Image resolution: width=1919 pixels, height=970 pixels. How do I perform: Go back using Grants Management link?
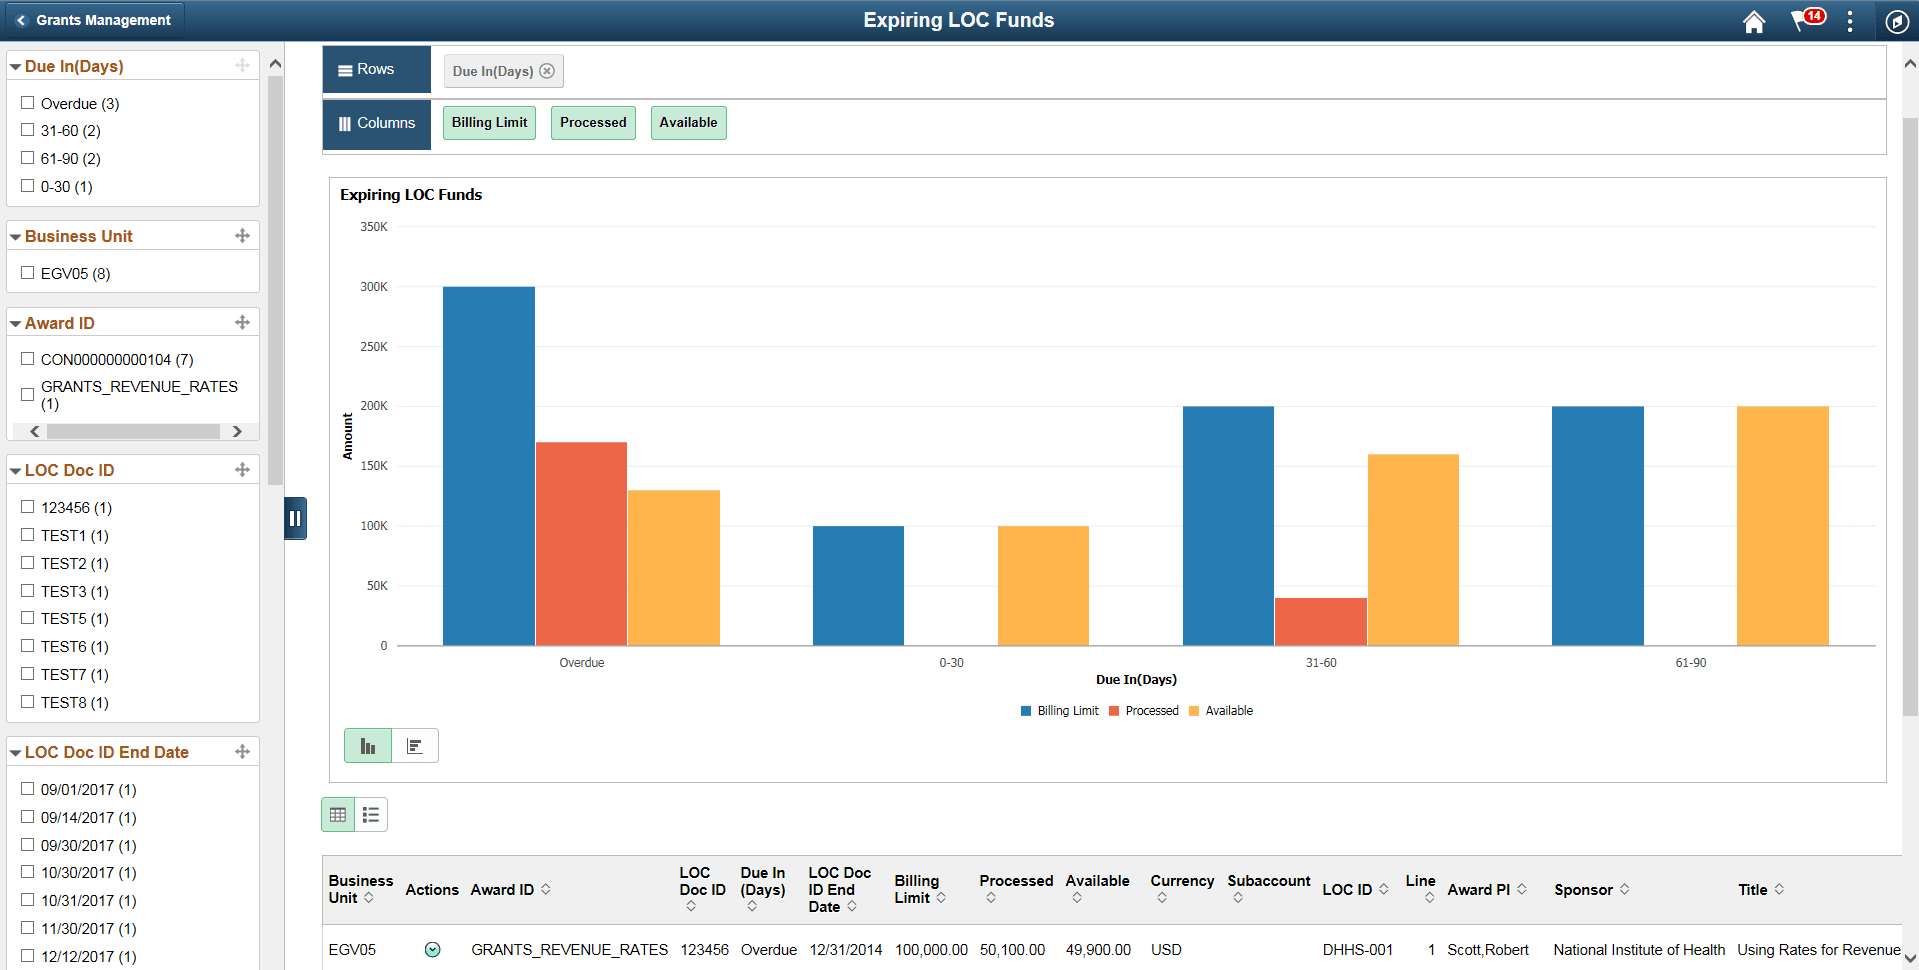point(94,19)
